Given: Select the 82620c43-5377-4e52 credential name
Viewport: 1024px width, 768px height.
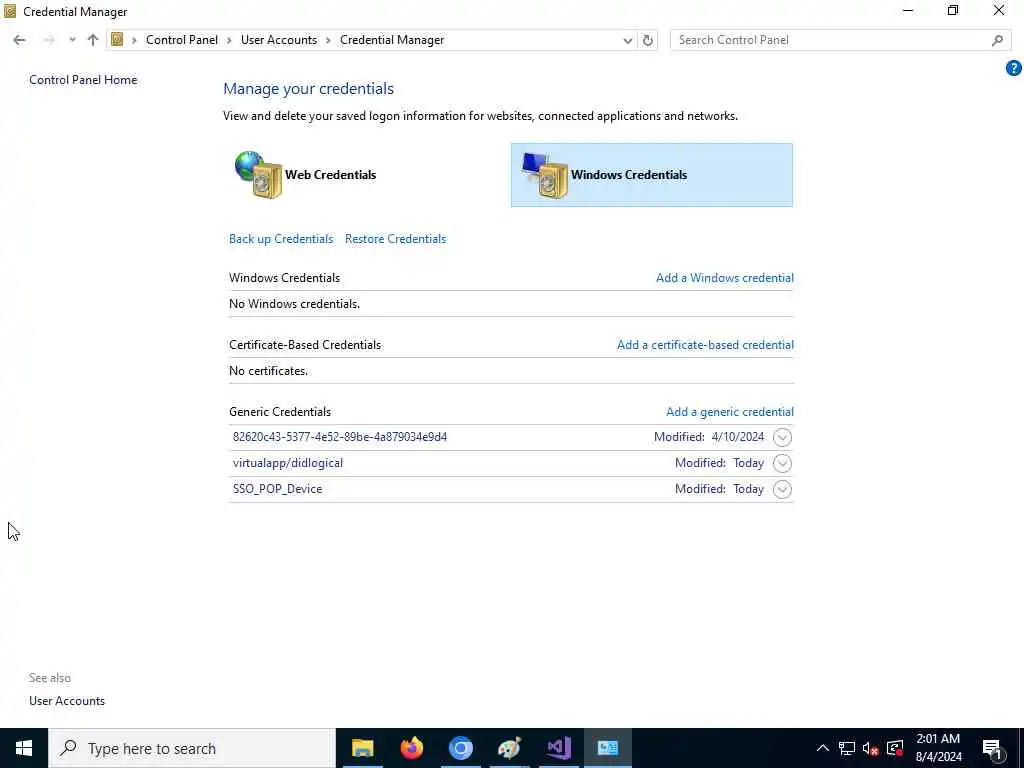Looking at the screenshot, I should [340, 437].
